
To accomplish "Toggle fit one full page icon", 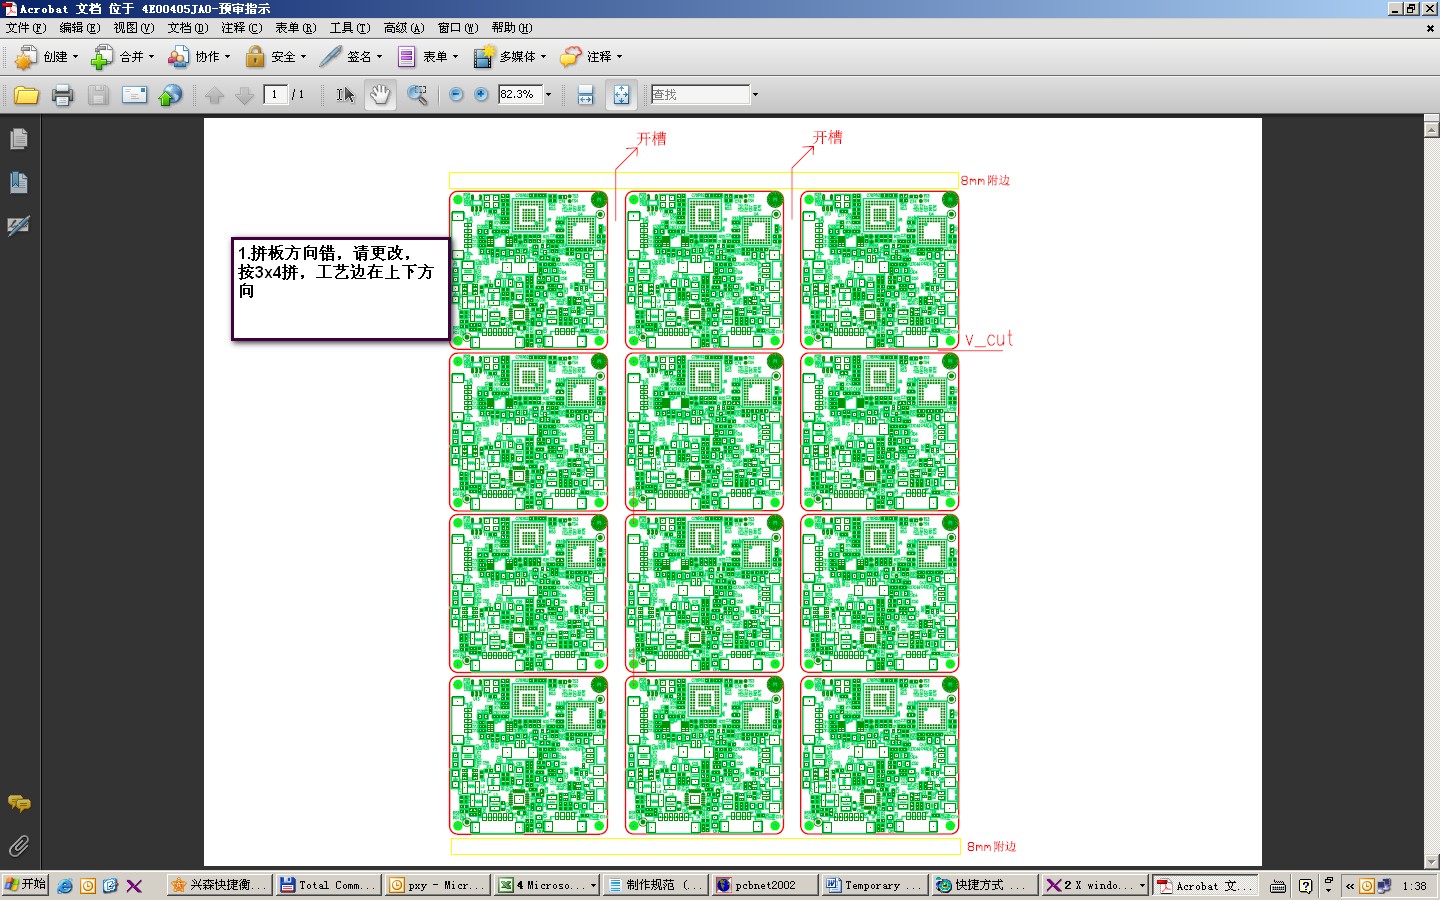I will pyautogui.click(x=621, y=95).
